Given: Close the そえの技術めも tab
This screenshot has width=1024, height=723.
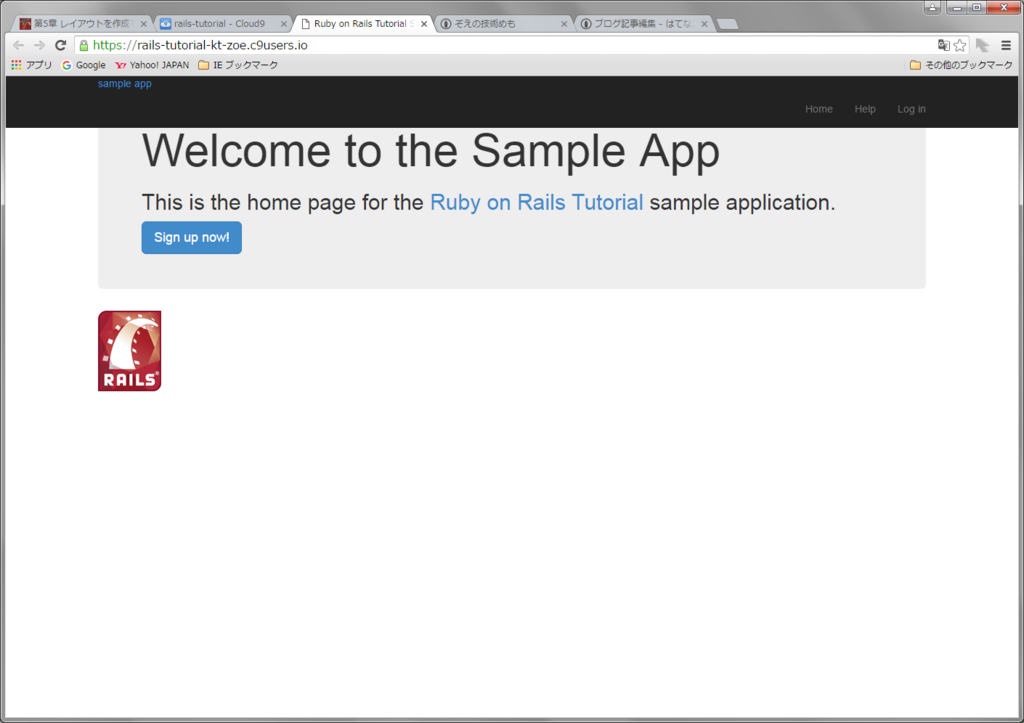Looking at the screenshot, I should (564, 24).
